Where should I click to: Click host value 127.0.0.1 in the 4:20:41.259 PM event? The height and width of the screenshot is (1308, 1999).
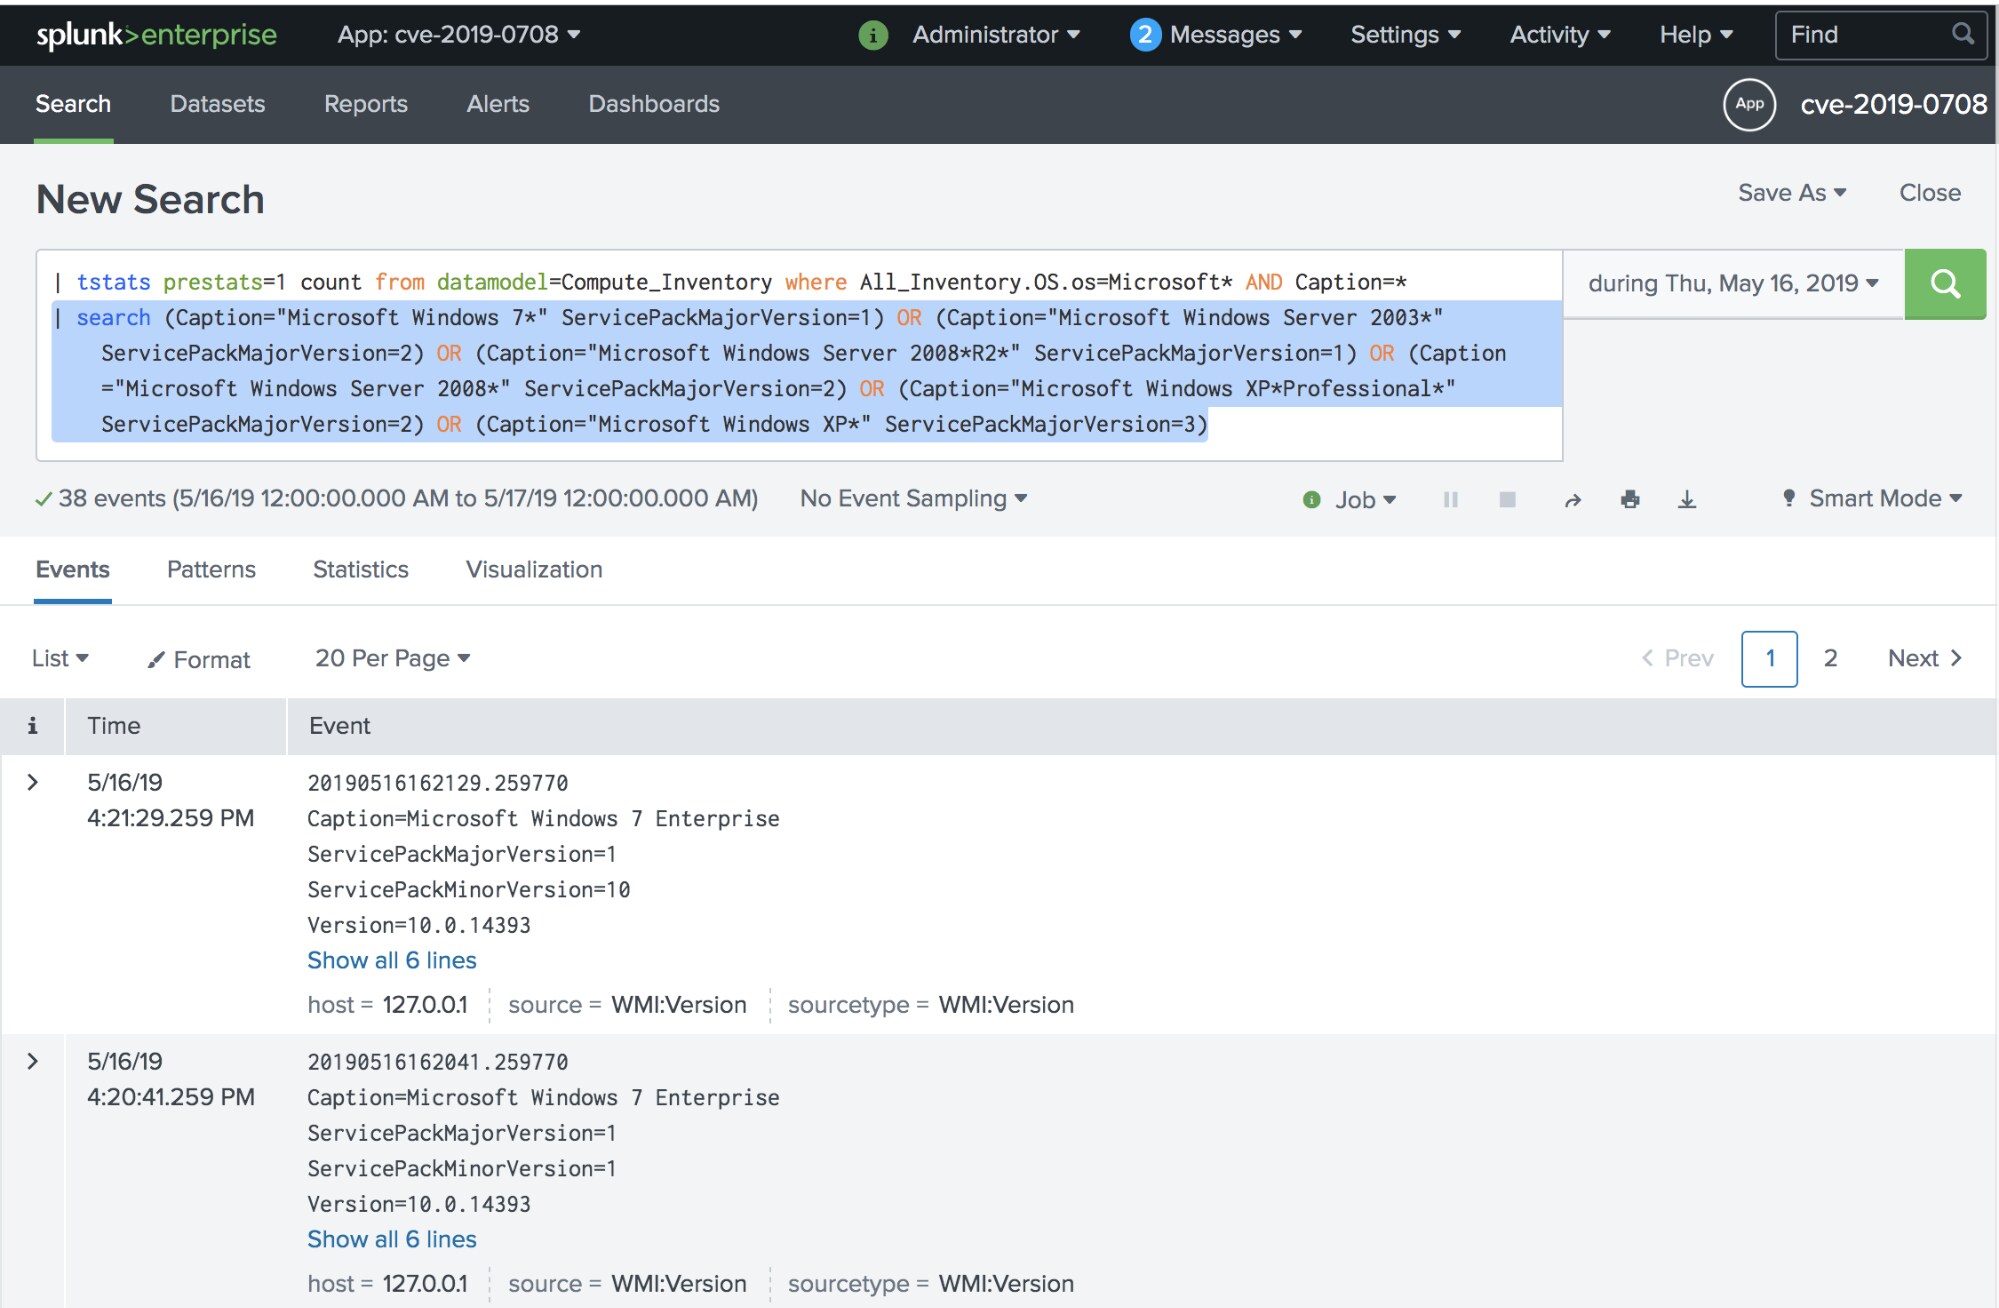tap(425, 1284)
